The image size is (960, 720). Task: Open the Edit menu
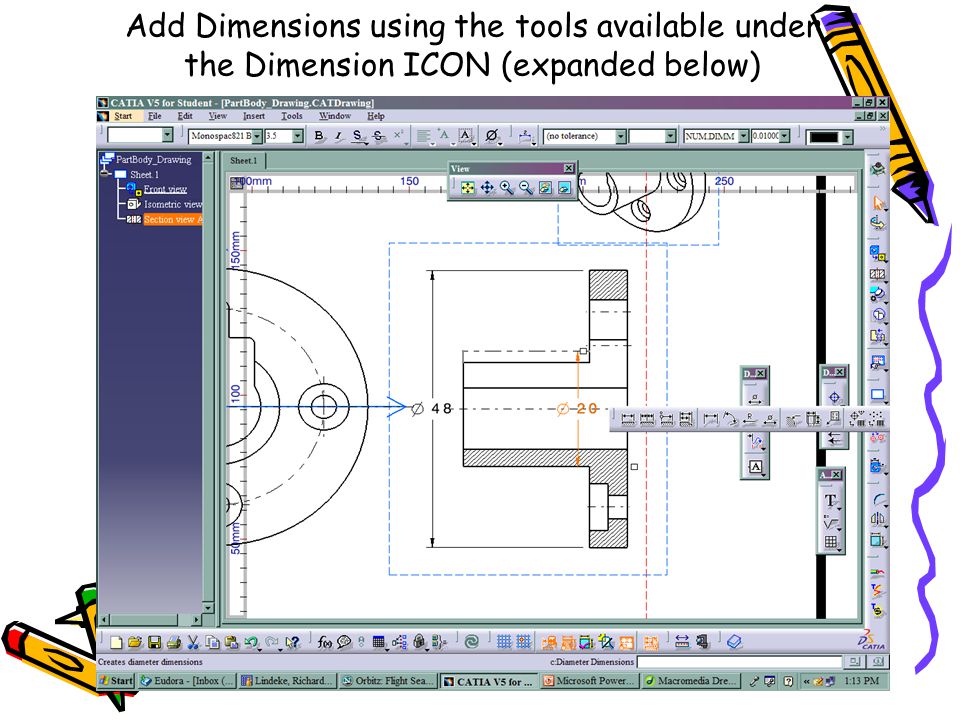pos(185,116)
